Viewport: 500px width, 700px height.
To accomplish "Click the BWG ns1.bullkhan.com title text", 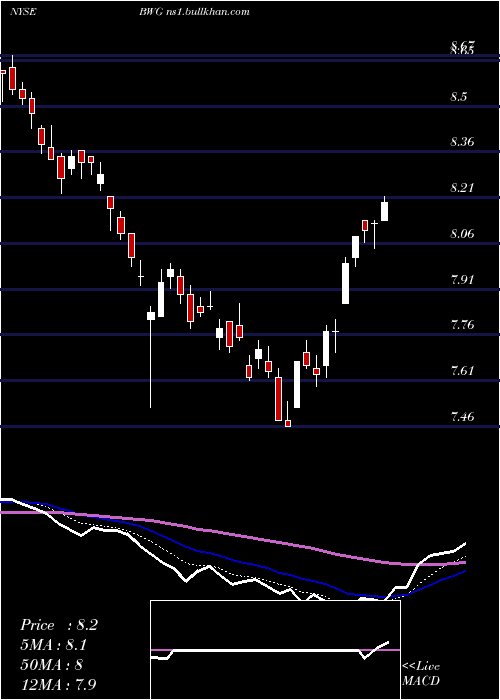I will click(194, 12).
